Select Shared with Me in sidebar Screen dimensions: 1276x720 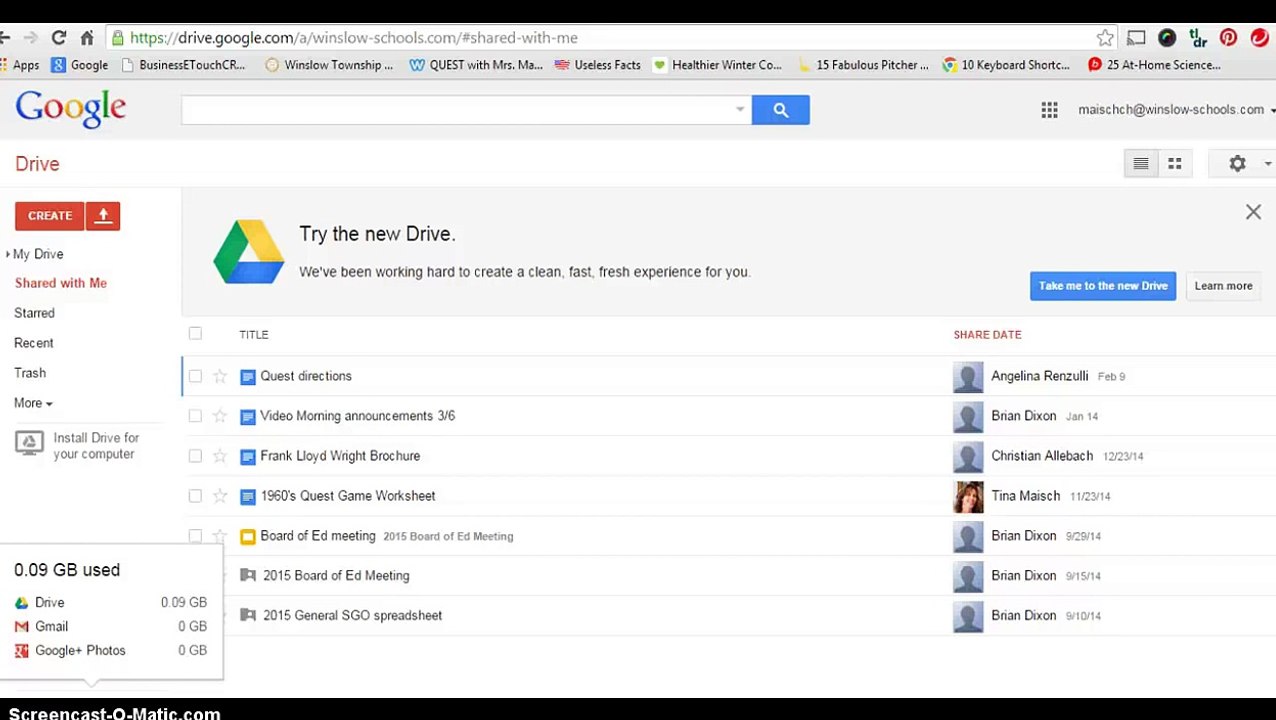point(61,283)
